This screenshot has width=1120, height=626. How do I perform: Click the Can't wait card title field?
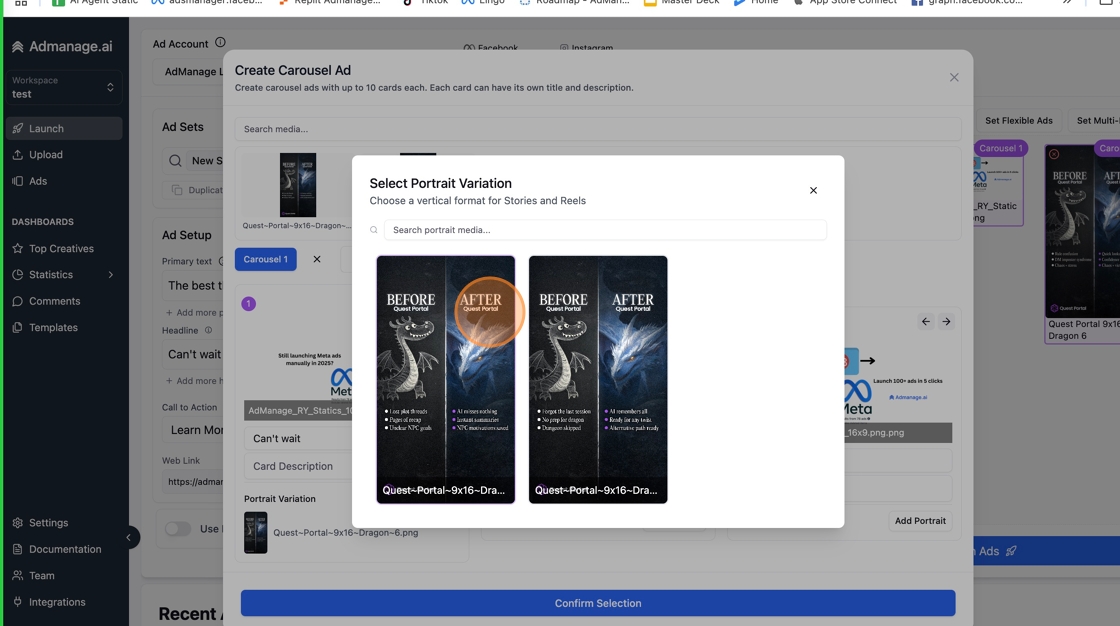click(298, 439)
